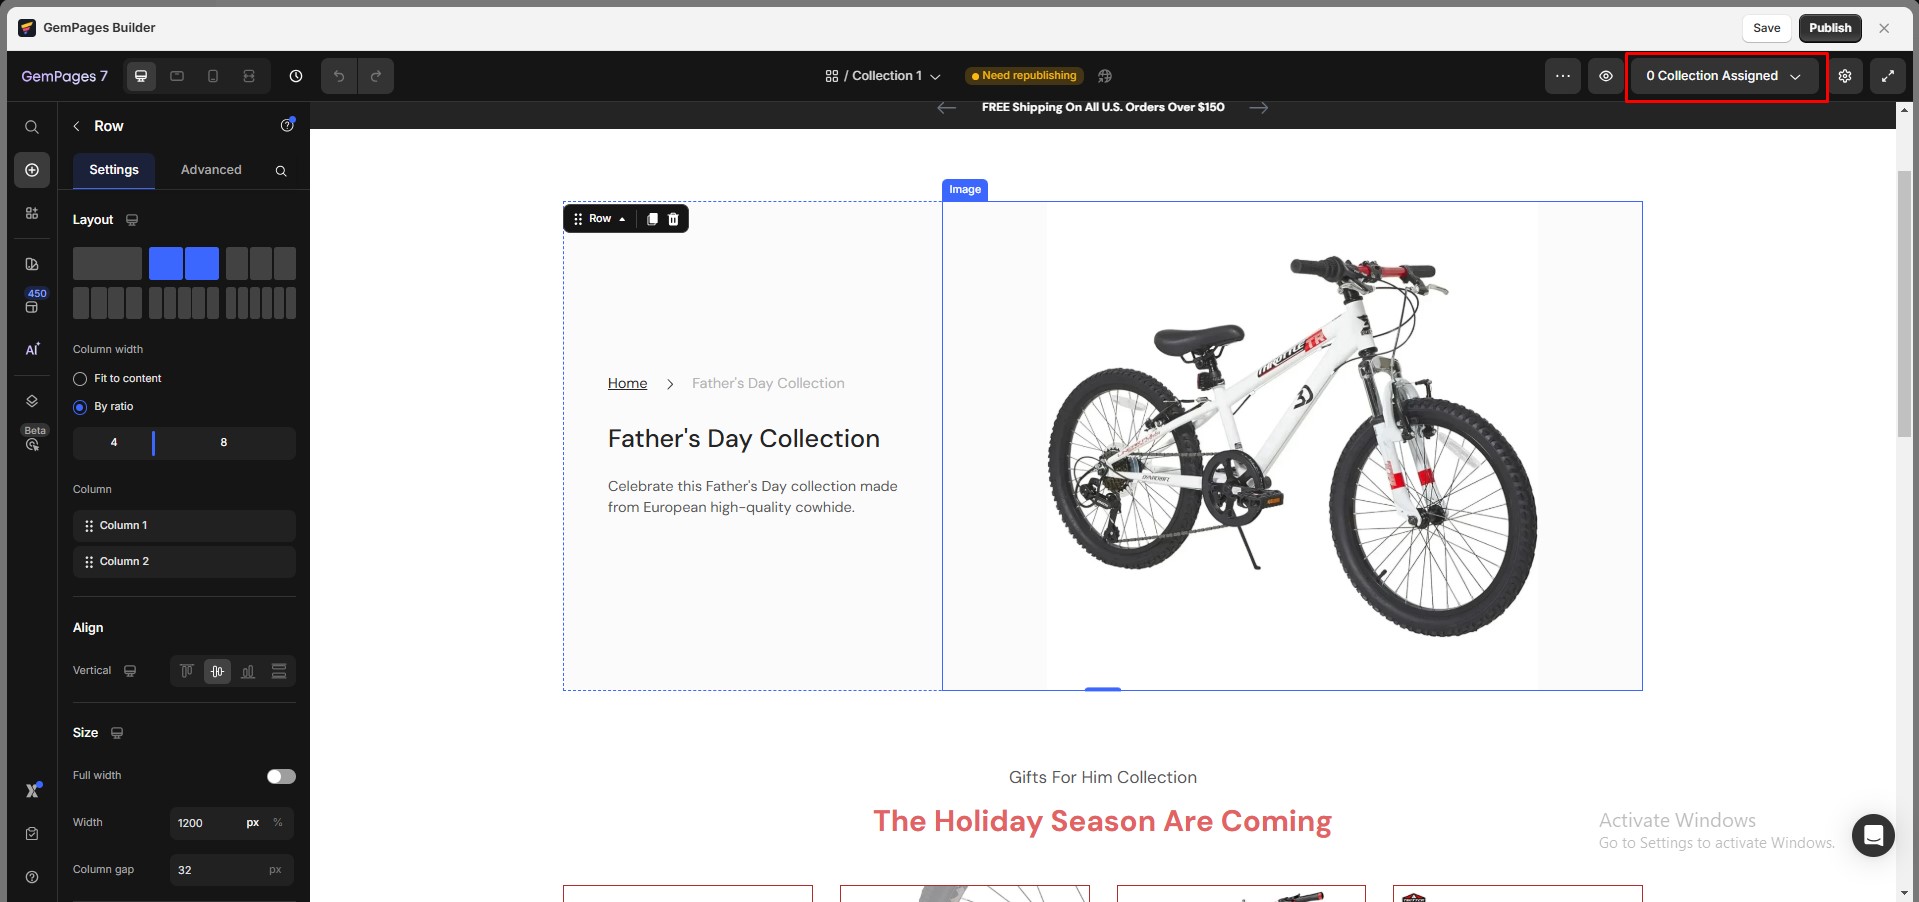Delete the Row with trash icon

click(x=673, y=219)
